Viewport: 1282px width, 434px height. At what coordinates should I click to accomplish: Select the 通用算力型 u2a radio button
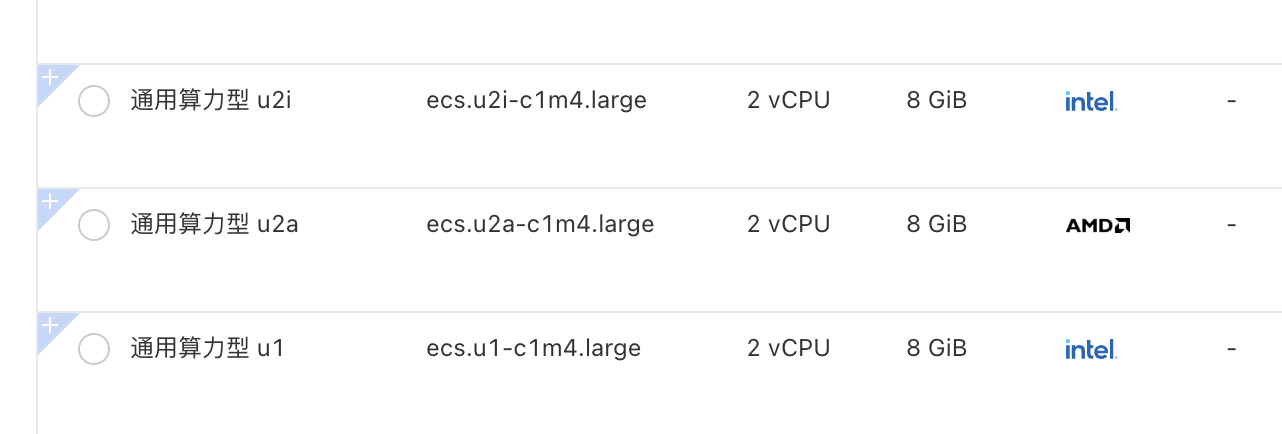[x=94, y=225]
